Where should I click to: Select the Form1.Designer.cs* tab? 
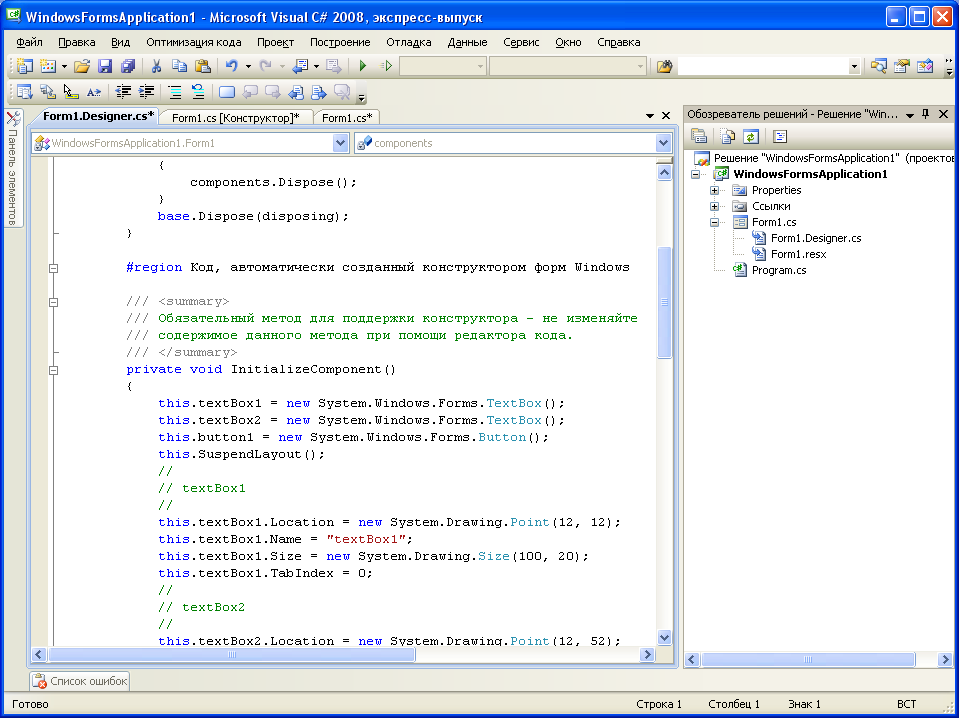pos(98,116)
